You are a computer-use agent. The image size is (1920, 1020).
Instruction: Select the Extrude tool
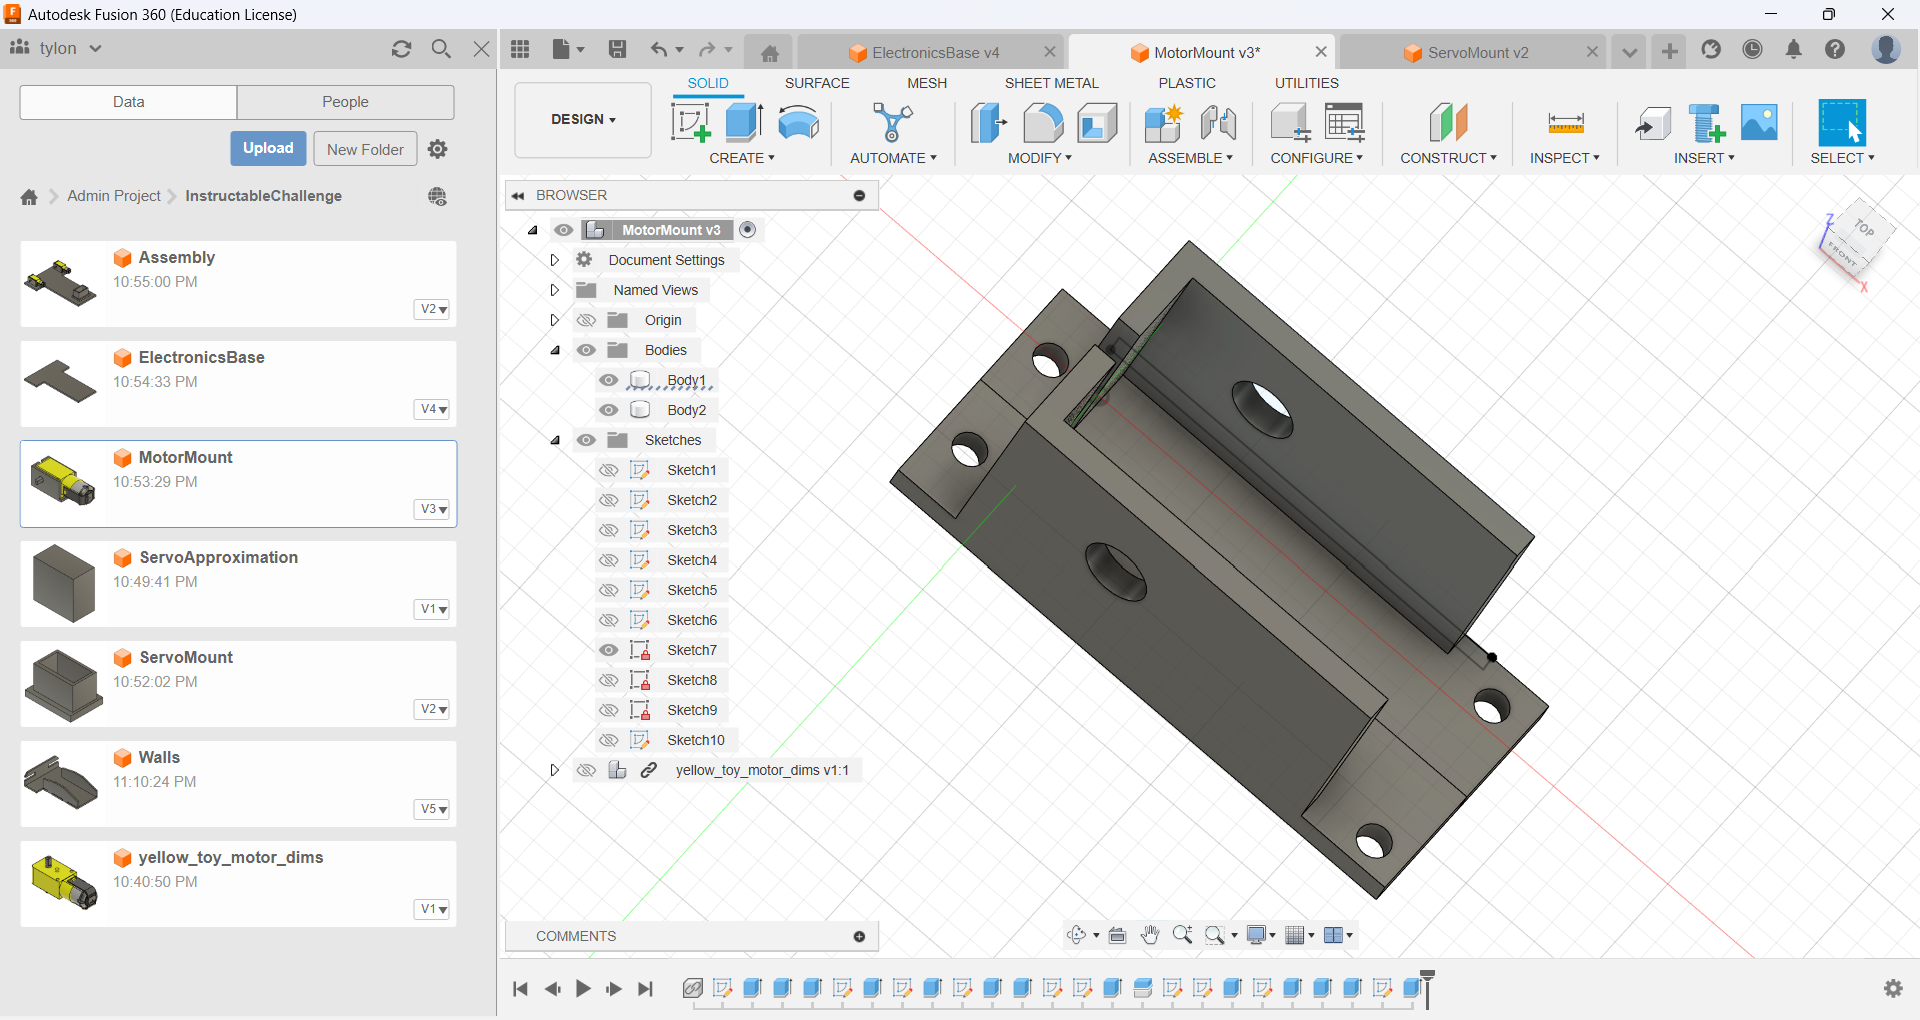point(744,123)
